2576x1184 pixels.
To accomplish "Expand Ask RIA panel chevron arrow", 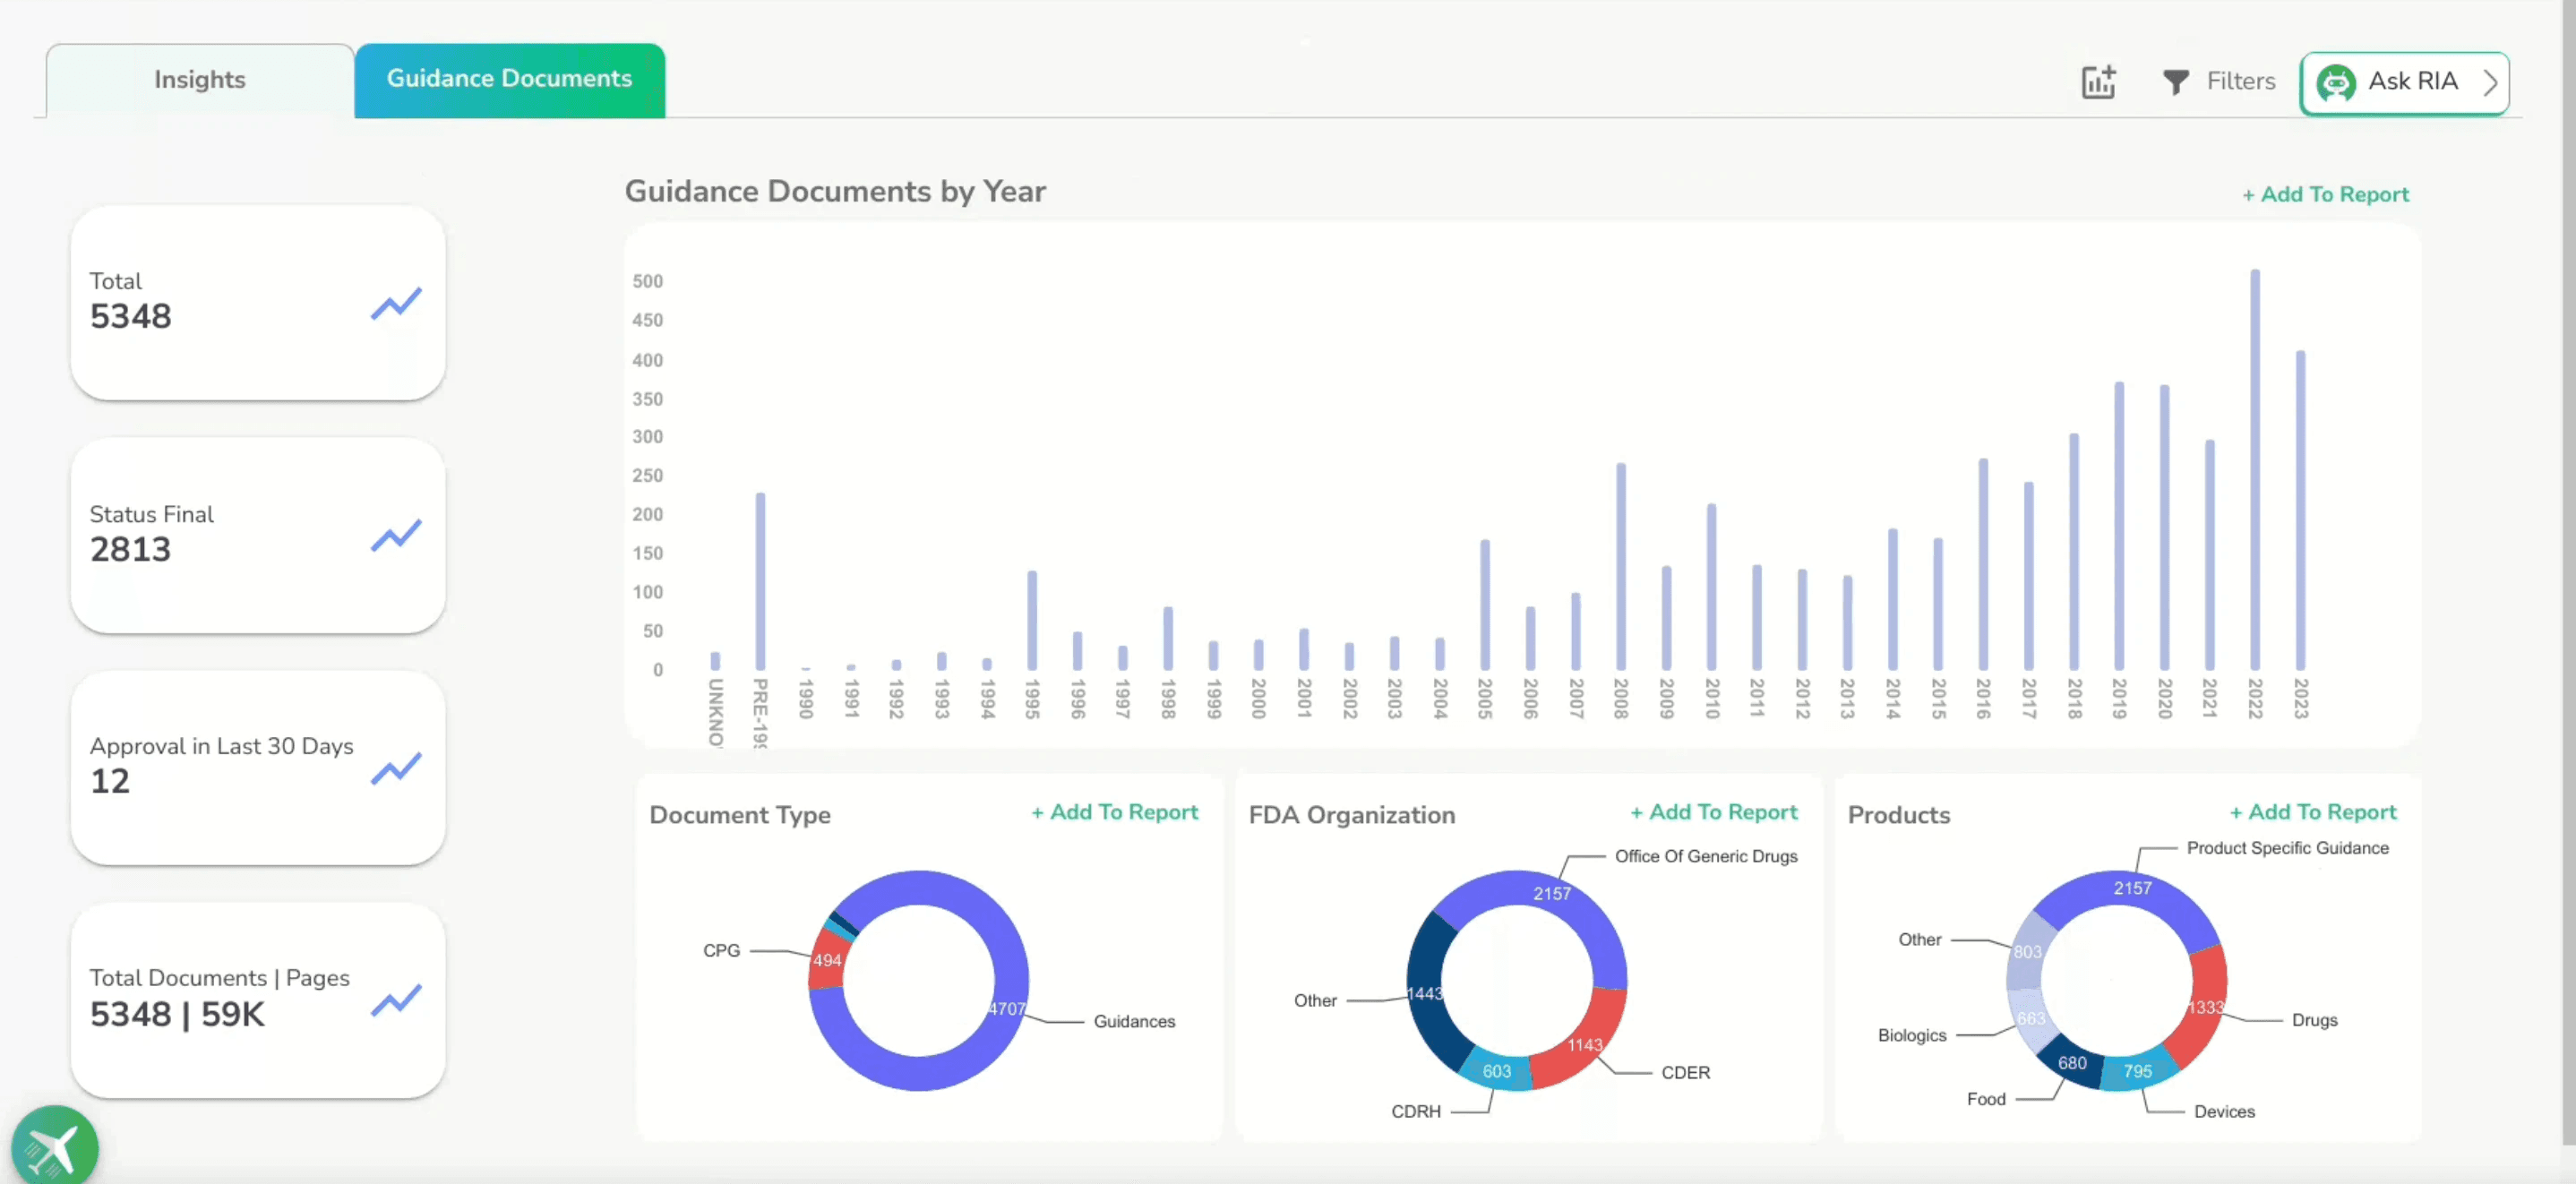I will 2490,82.
